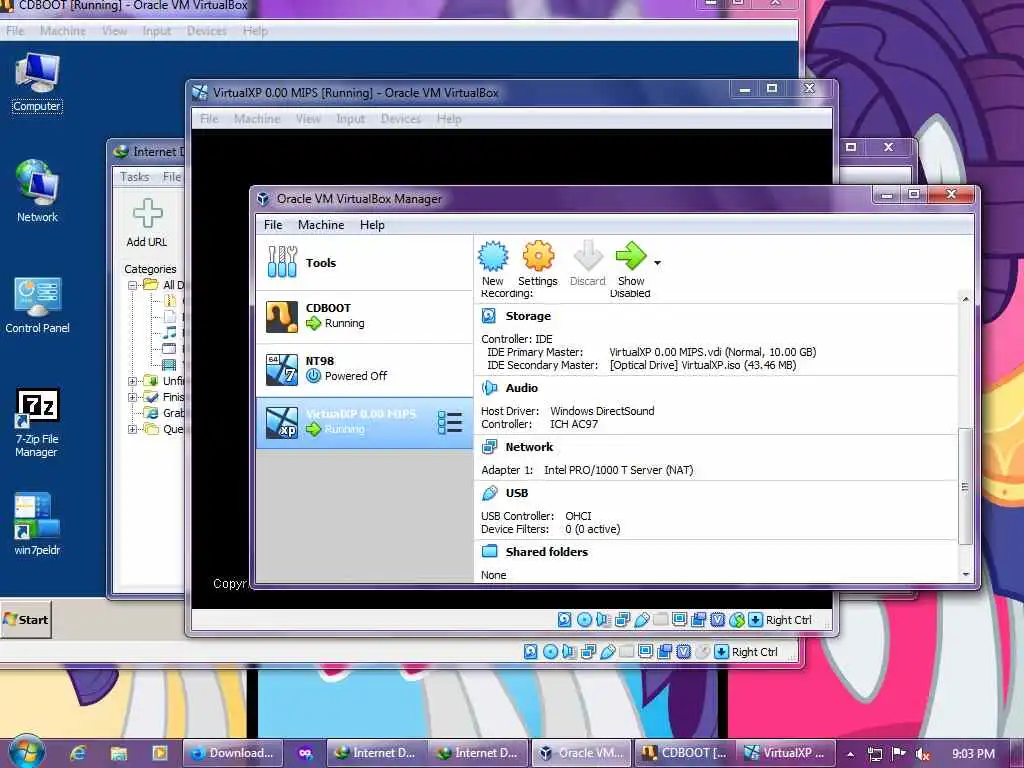1024x768 pixels.
Task: Show hidden system tray icons arrow
Action: (850, 754)
